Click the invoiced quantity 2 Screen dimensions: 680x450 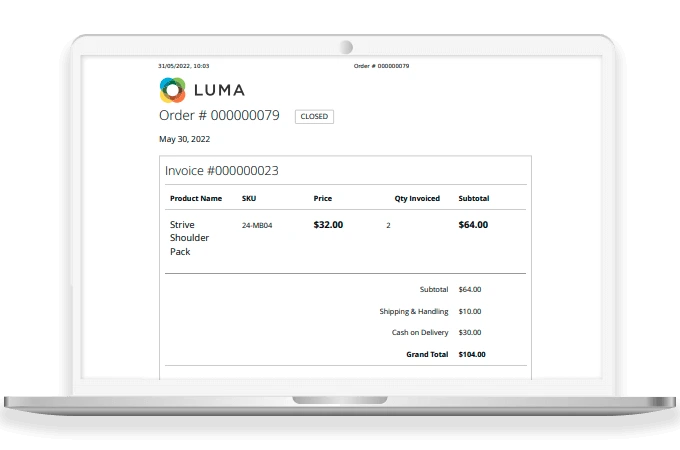[388, 225]
